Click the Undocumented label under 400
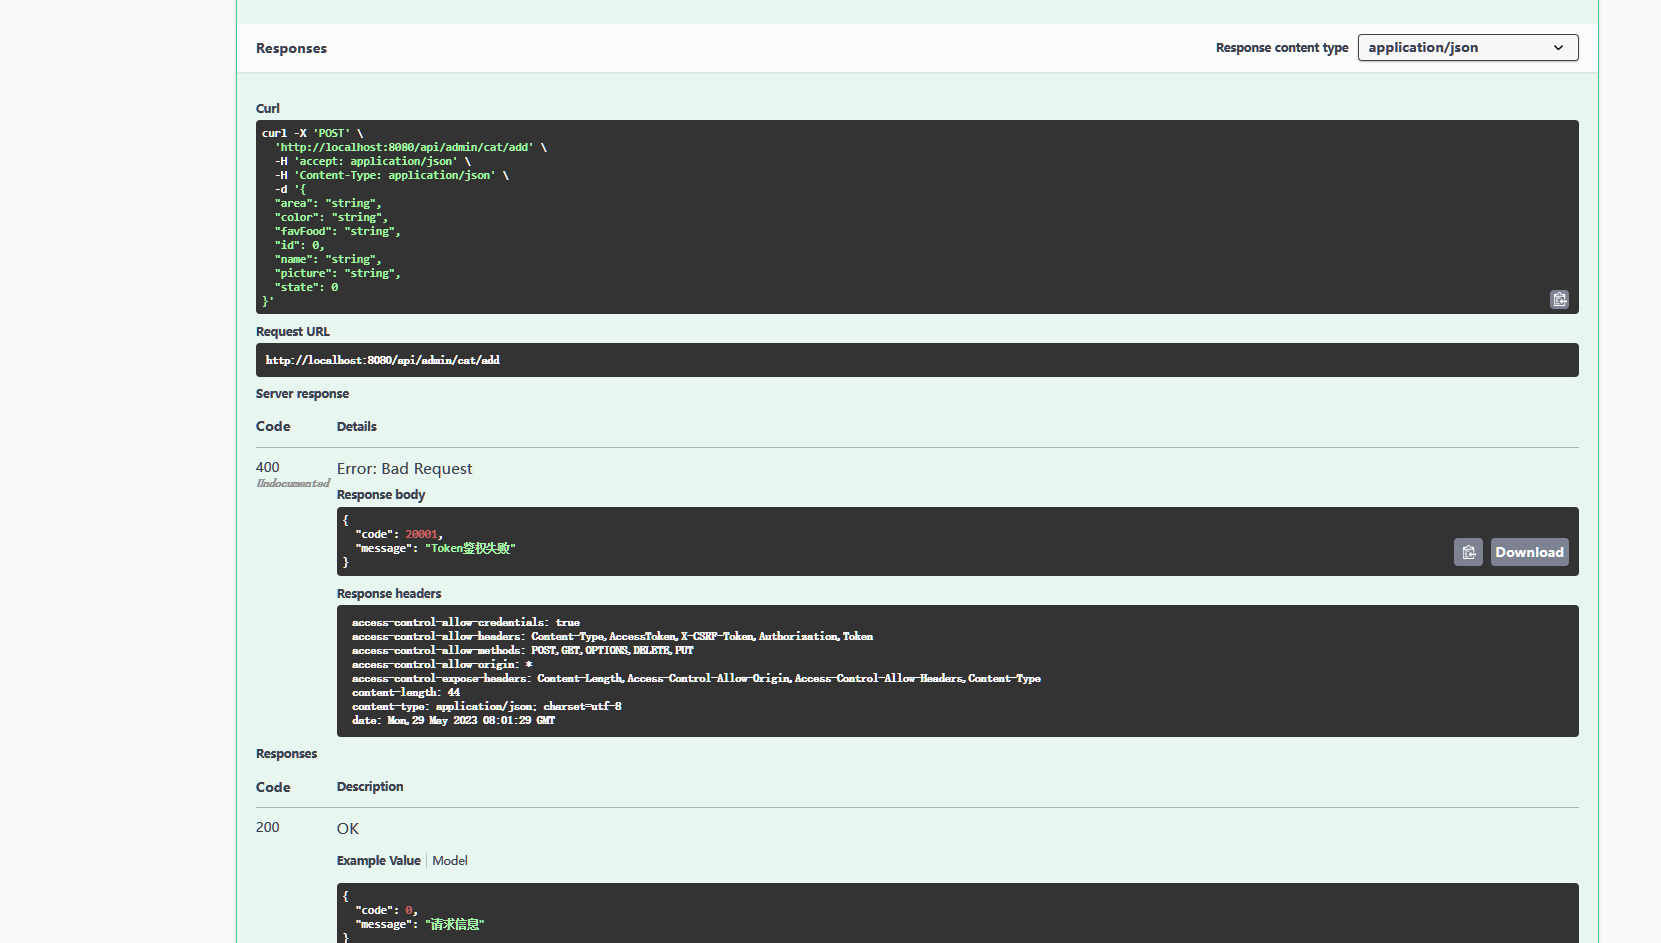The image size is (1661, 943). point(293,483)
